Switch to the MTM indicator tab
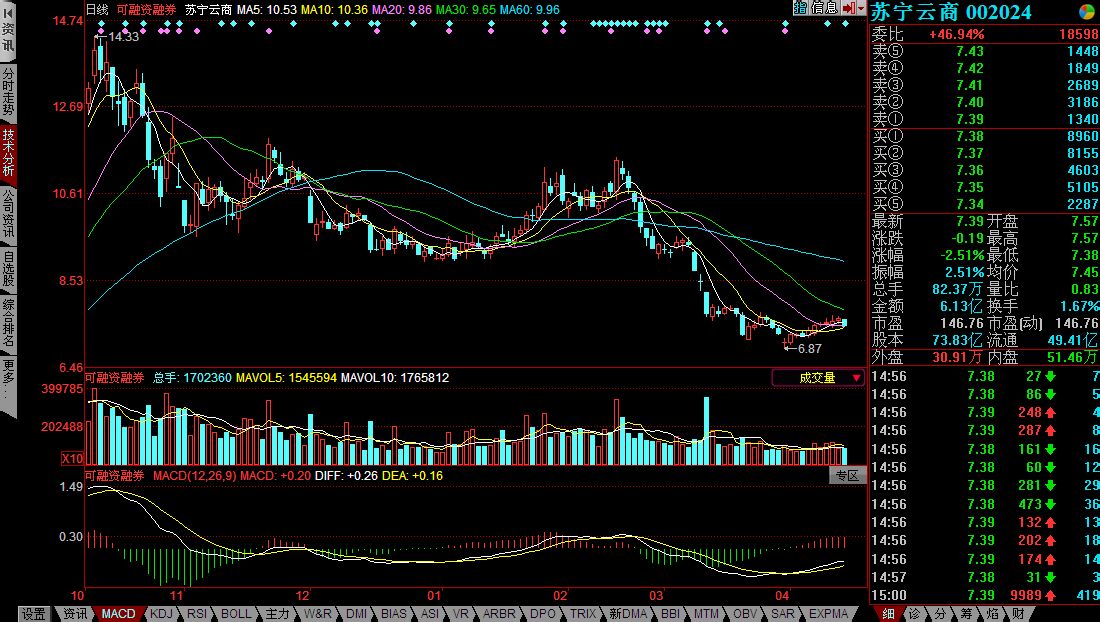 [x=706, y=614]
